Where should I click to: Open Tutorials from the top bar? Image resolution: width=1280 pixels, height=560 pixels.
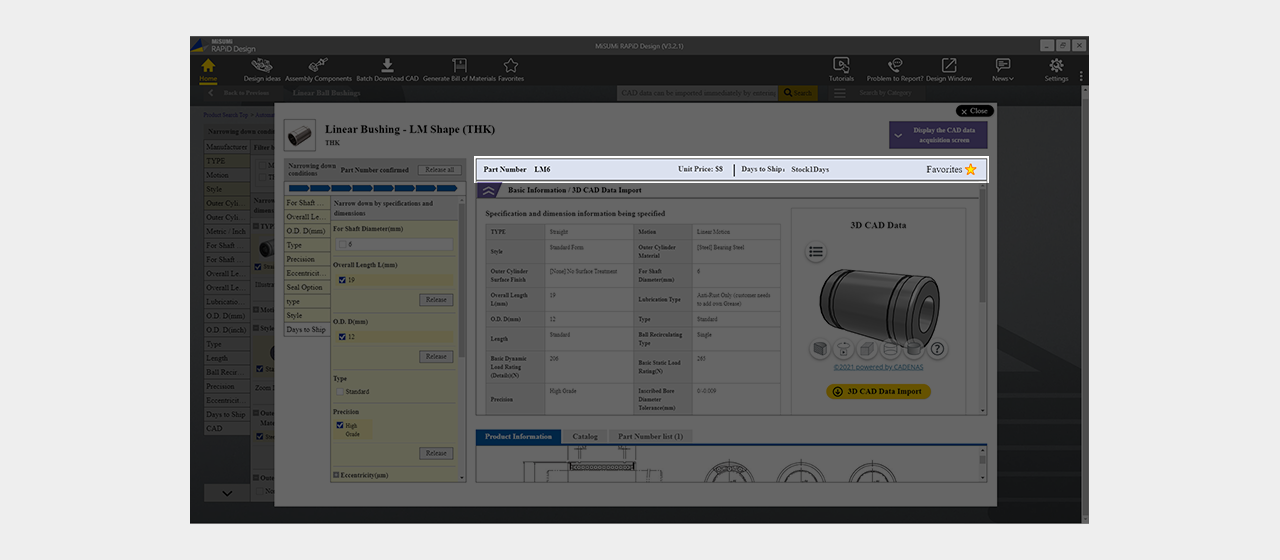pos(841,70)
